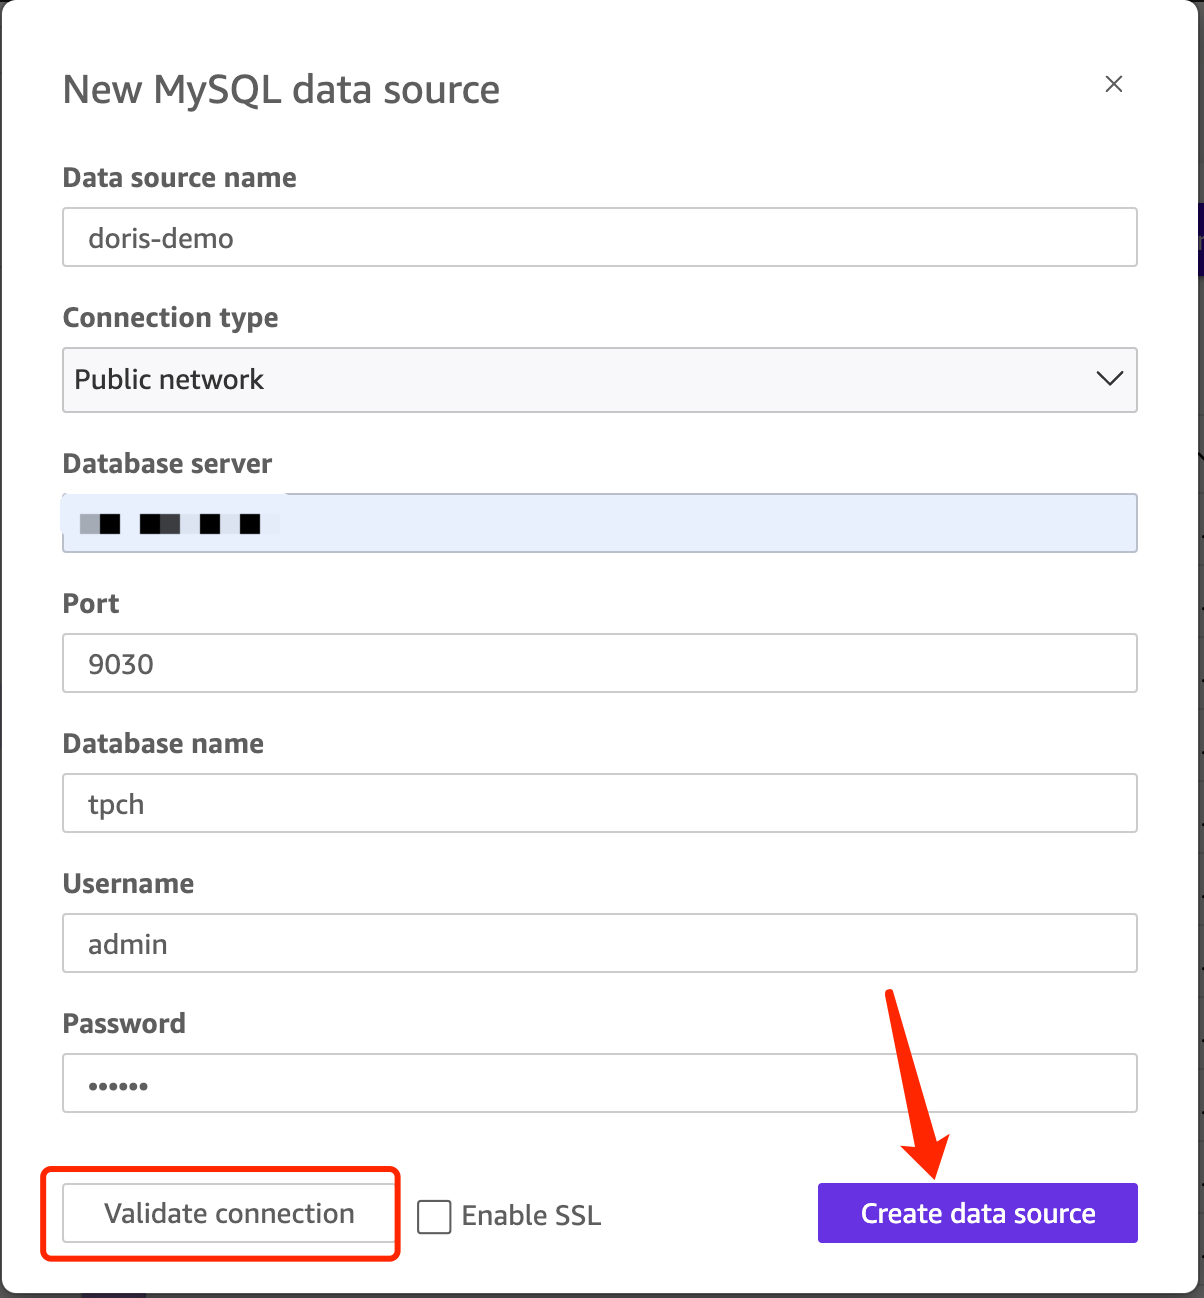
Task: Click the Enable SSL label text
Action: pos(531,1216)
